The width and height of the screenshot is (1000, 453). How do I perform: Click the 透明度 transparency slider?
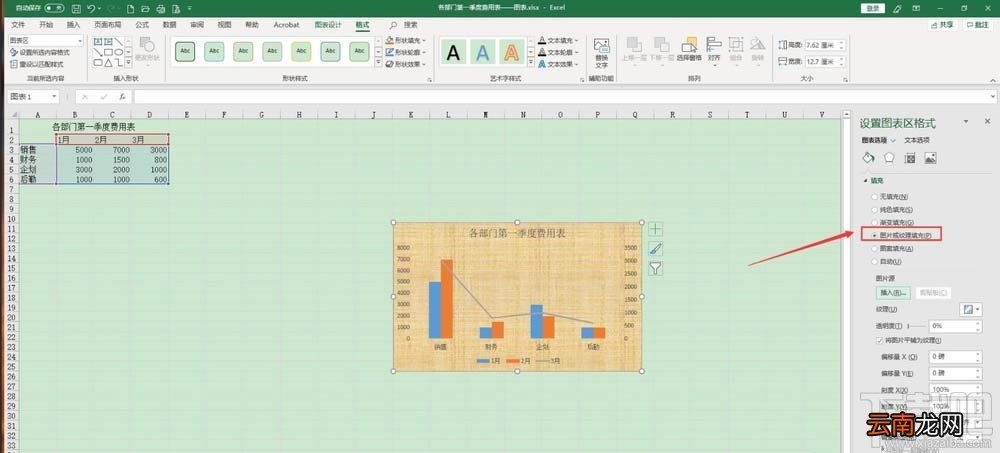(x=916, y=326)
